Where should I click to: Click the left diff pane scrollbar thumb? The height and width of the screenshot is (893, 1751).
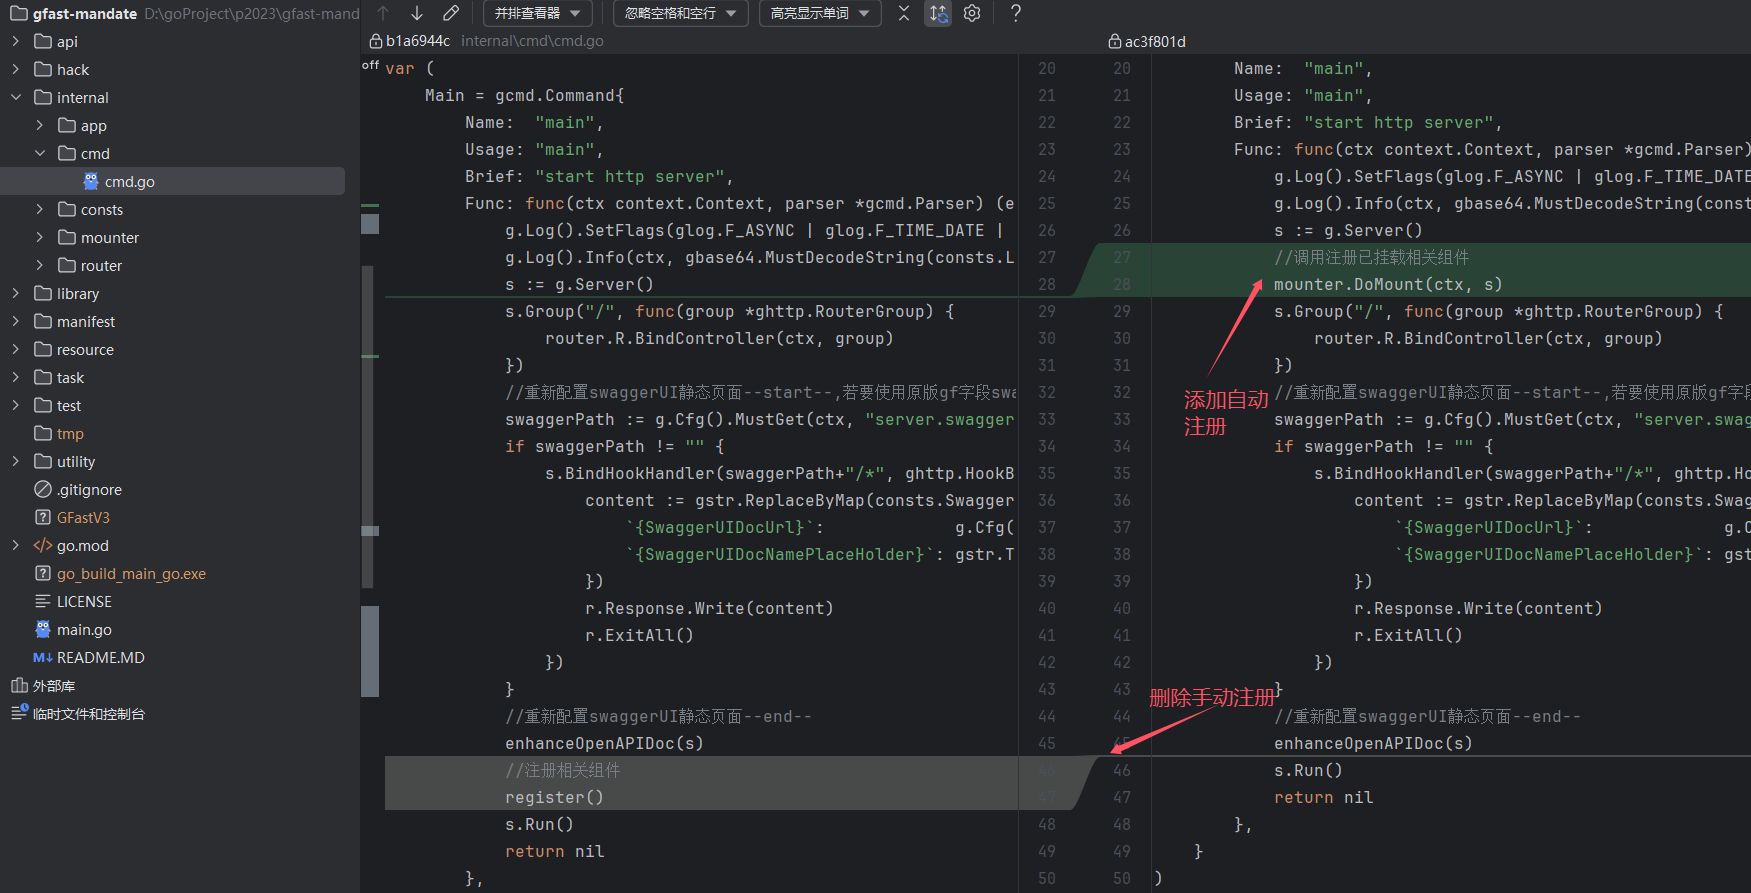click(370, 650)
